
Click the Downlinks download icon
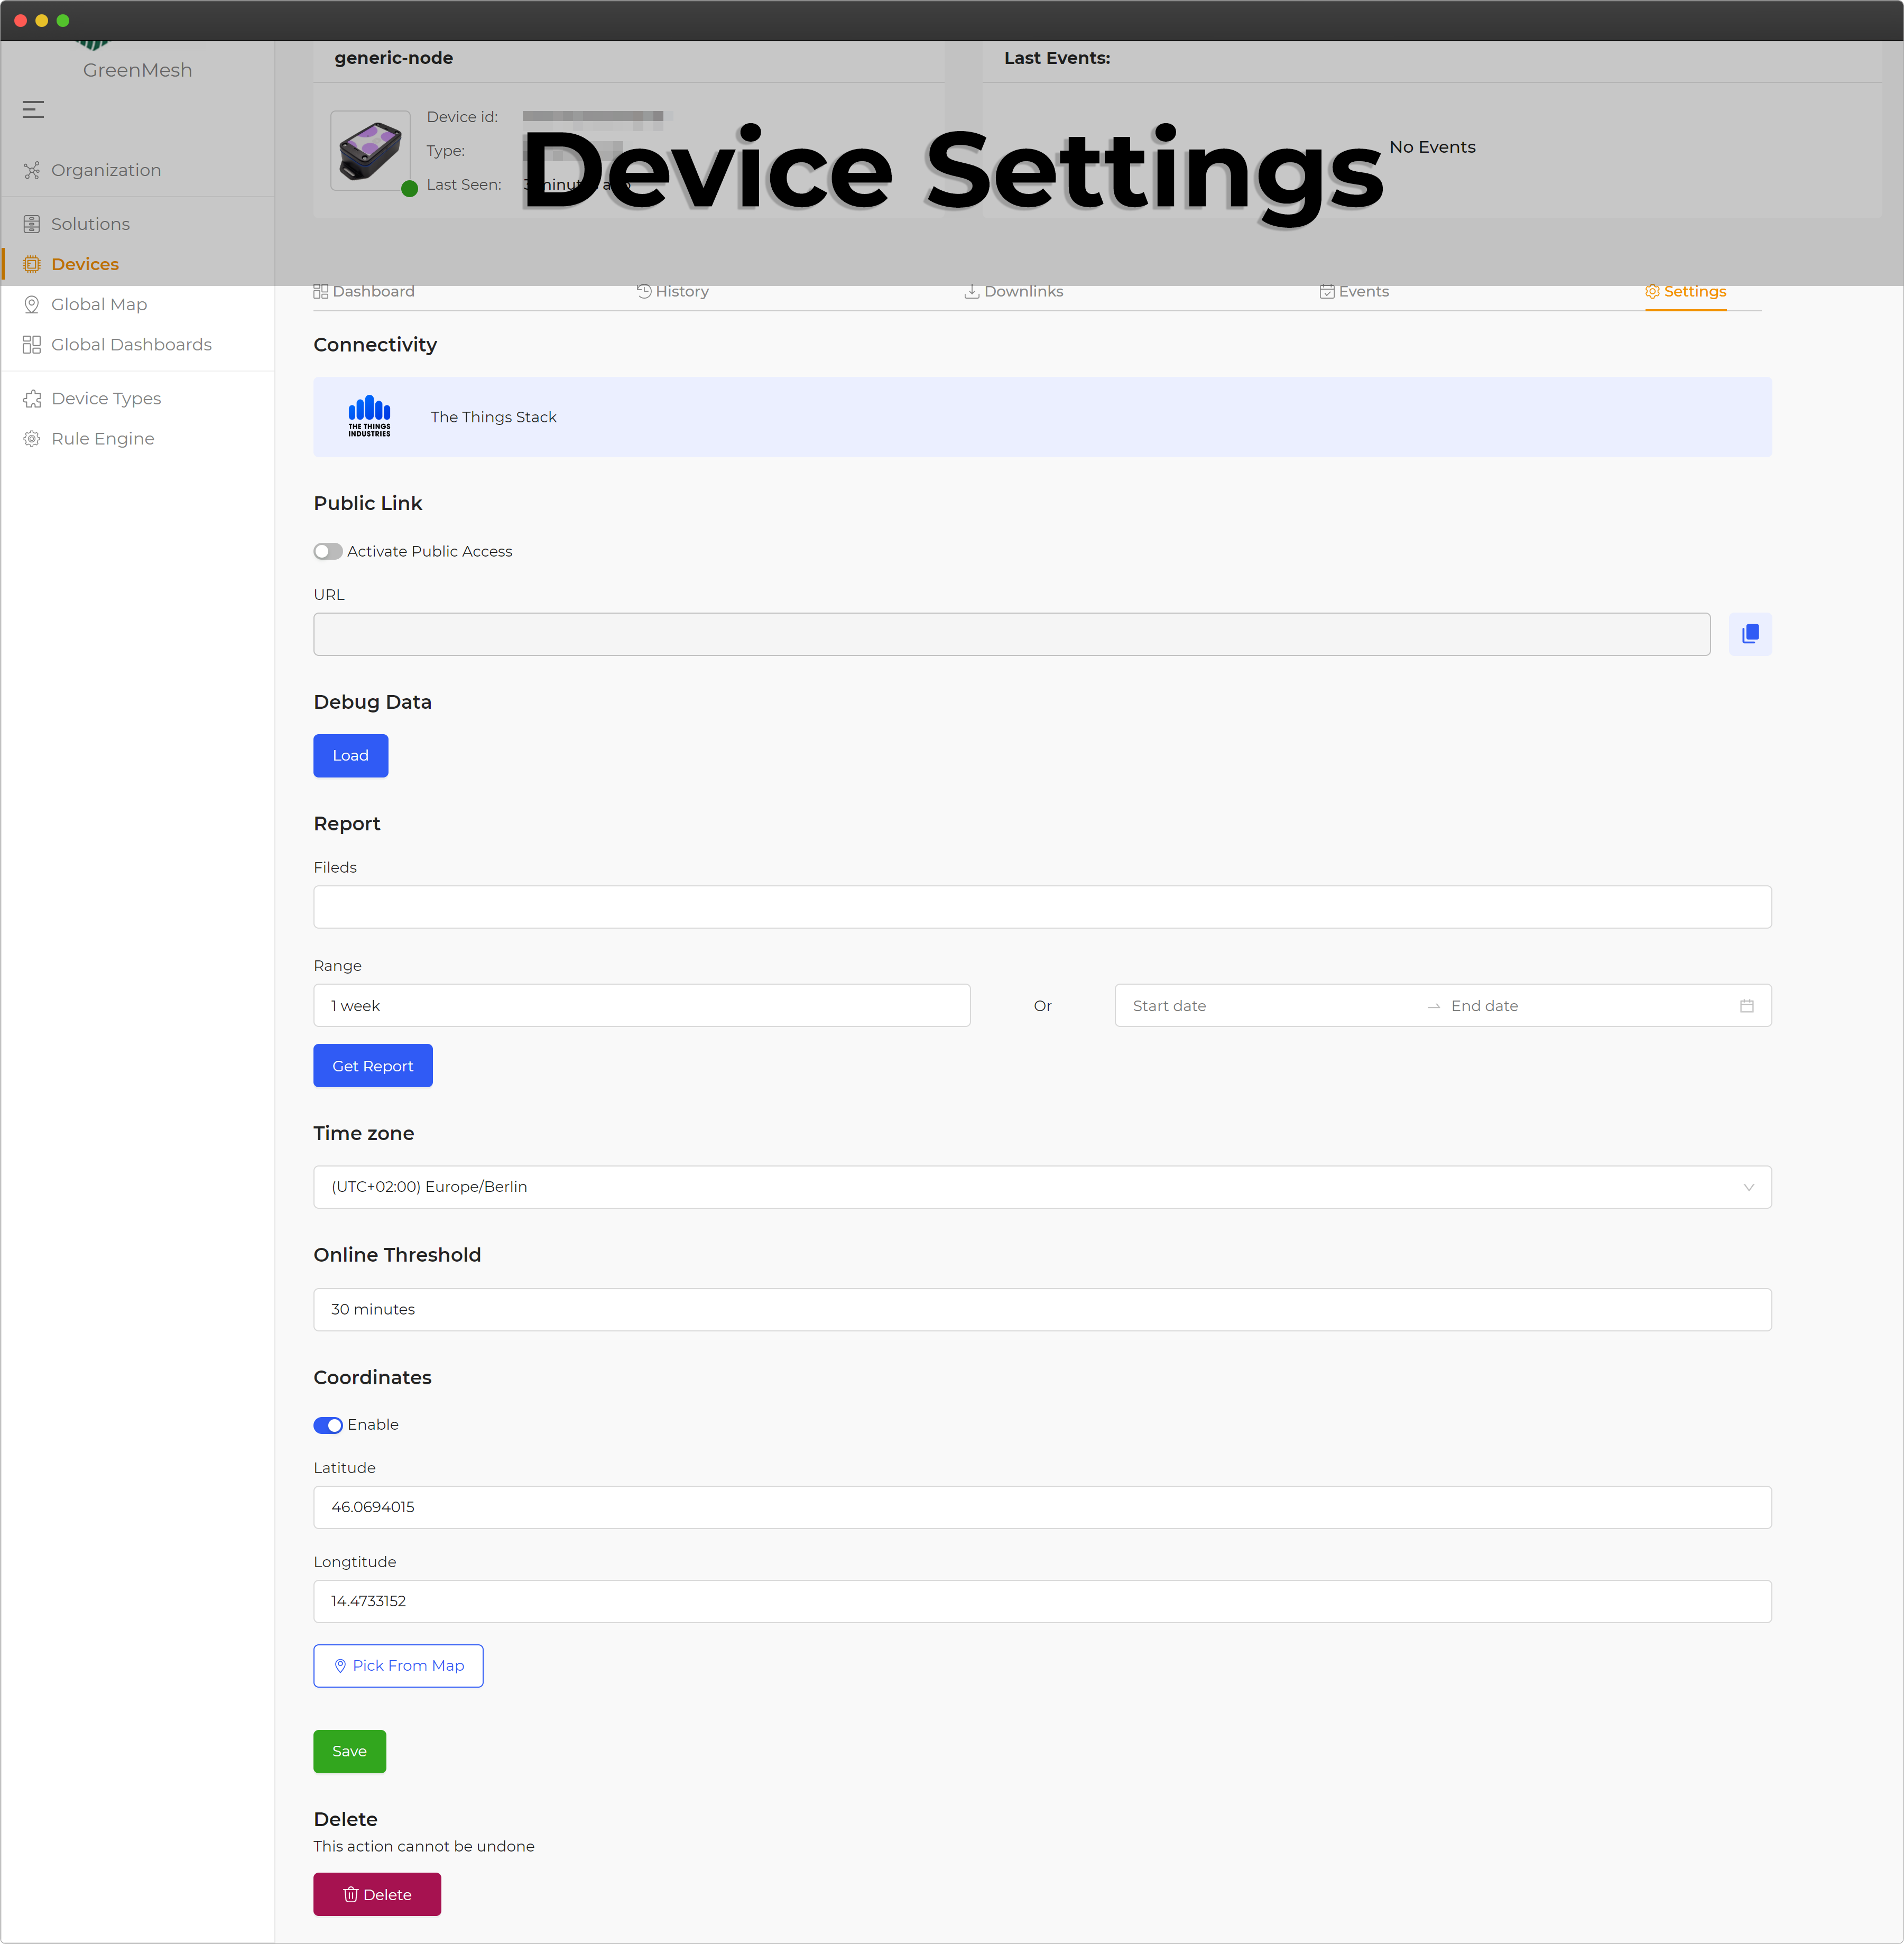[x=971, y=291]
